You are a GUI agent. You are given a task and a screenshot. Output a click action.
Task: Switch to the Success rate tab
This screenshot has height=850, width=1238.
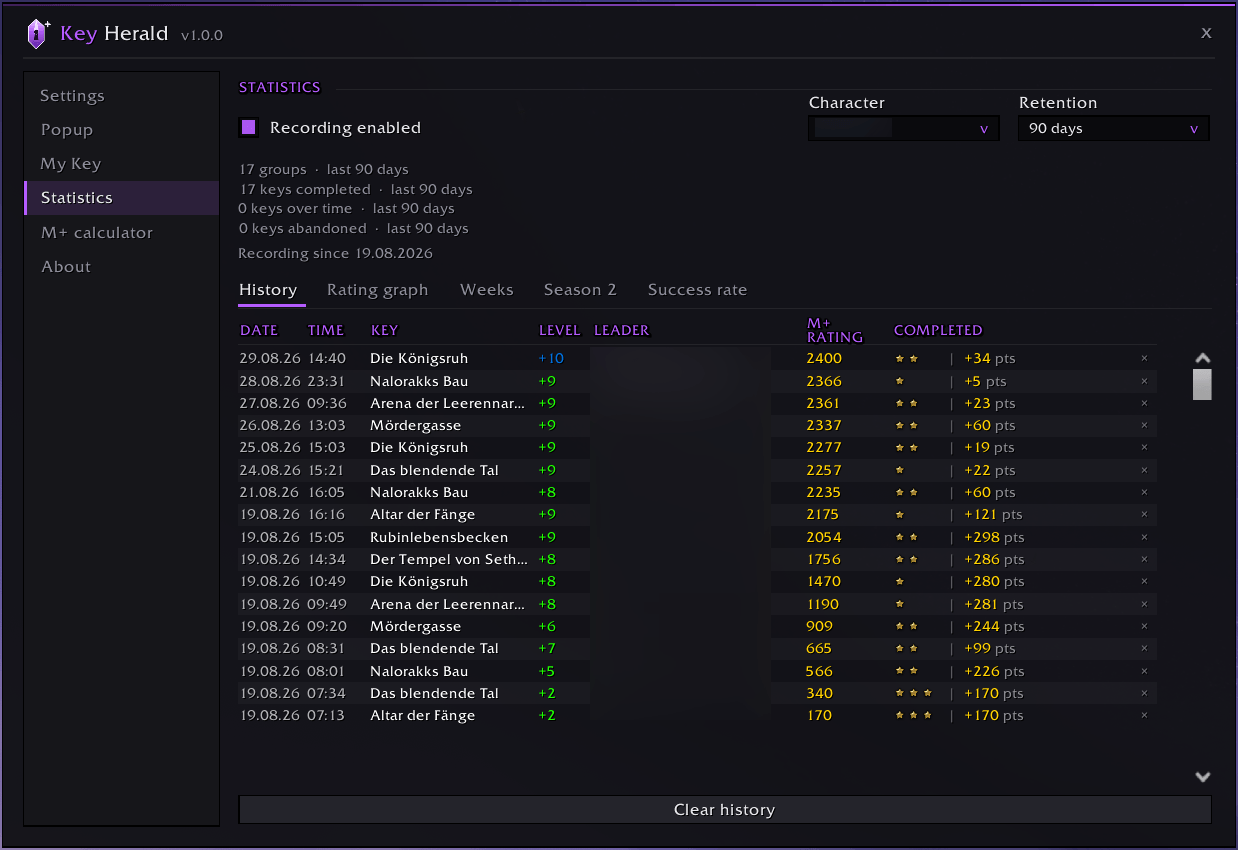pyautogui.click(x=697, y=290)
